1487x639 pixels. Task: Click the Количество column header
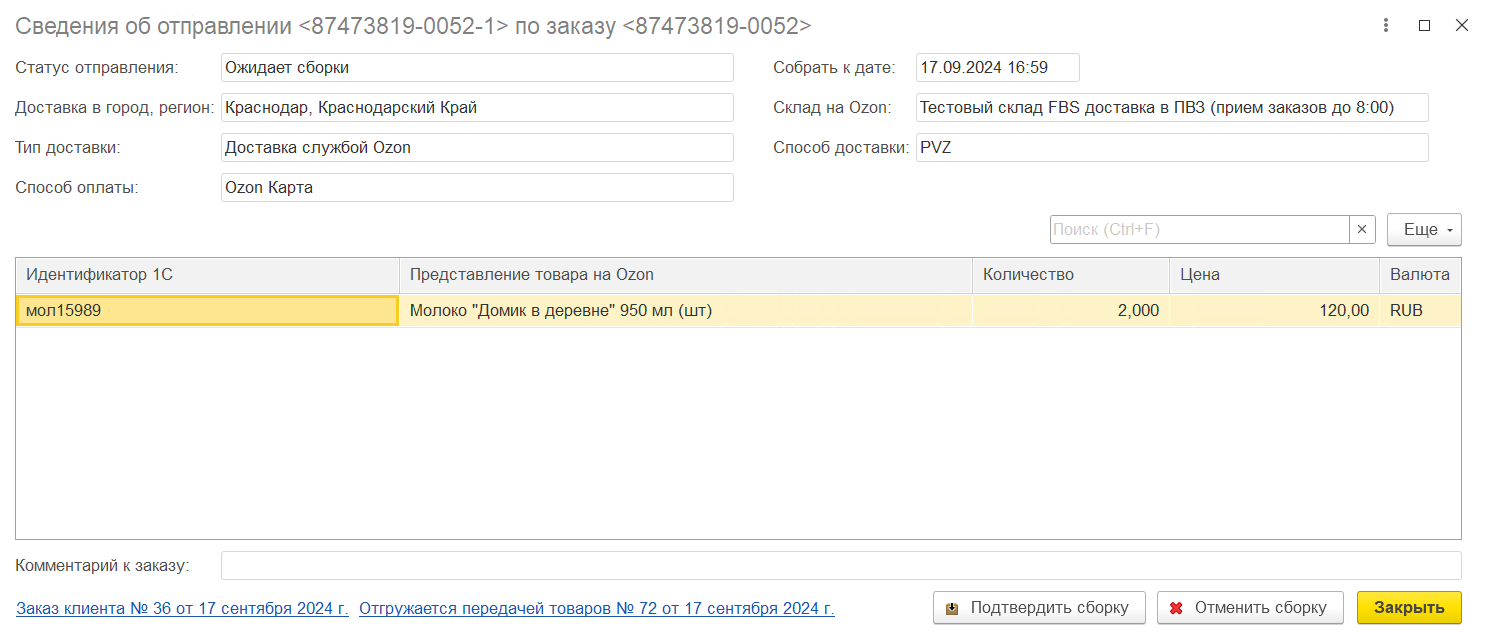pos(1070,275)
